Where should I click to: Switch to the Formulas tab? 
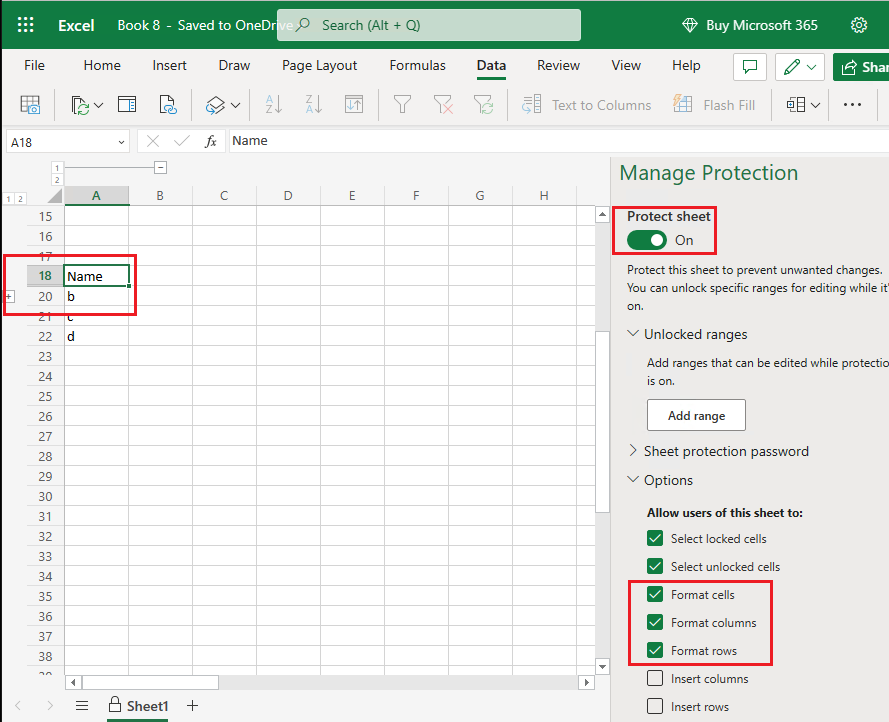tap(417, 66)
